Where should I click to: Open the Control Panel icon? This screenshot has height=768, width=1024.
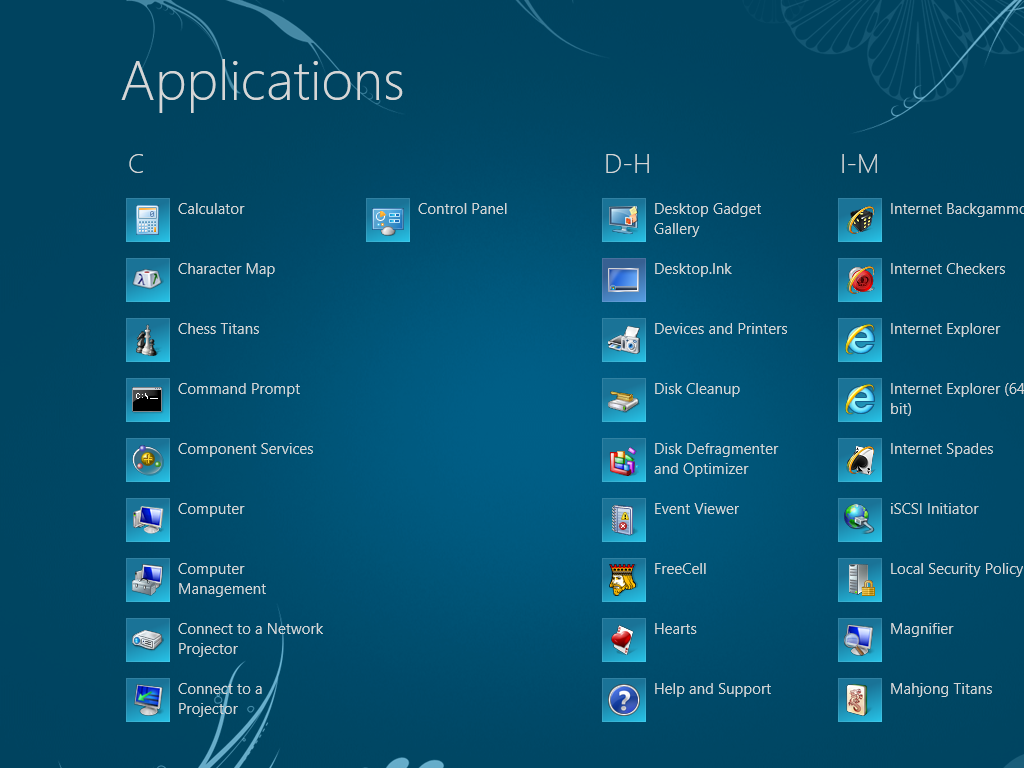(388, 220)
